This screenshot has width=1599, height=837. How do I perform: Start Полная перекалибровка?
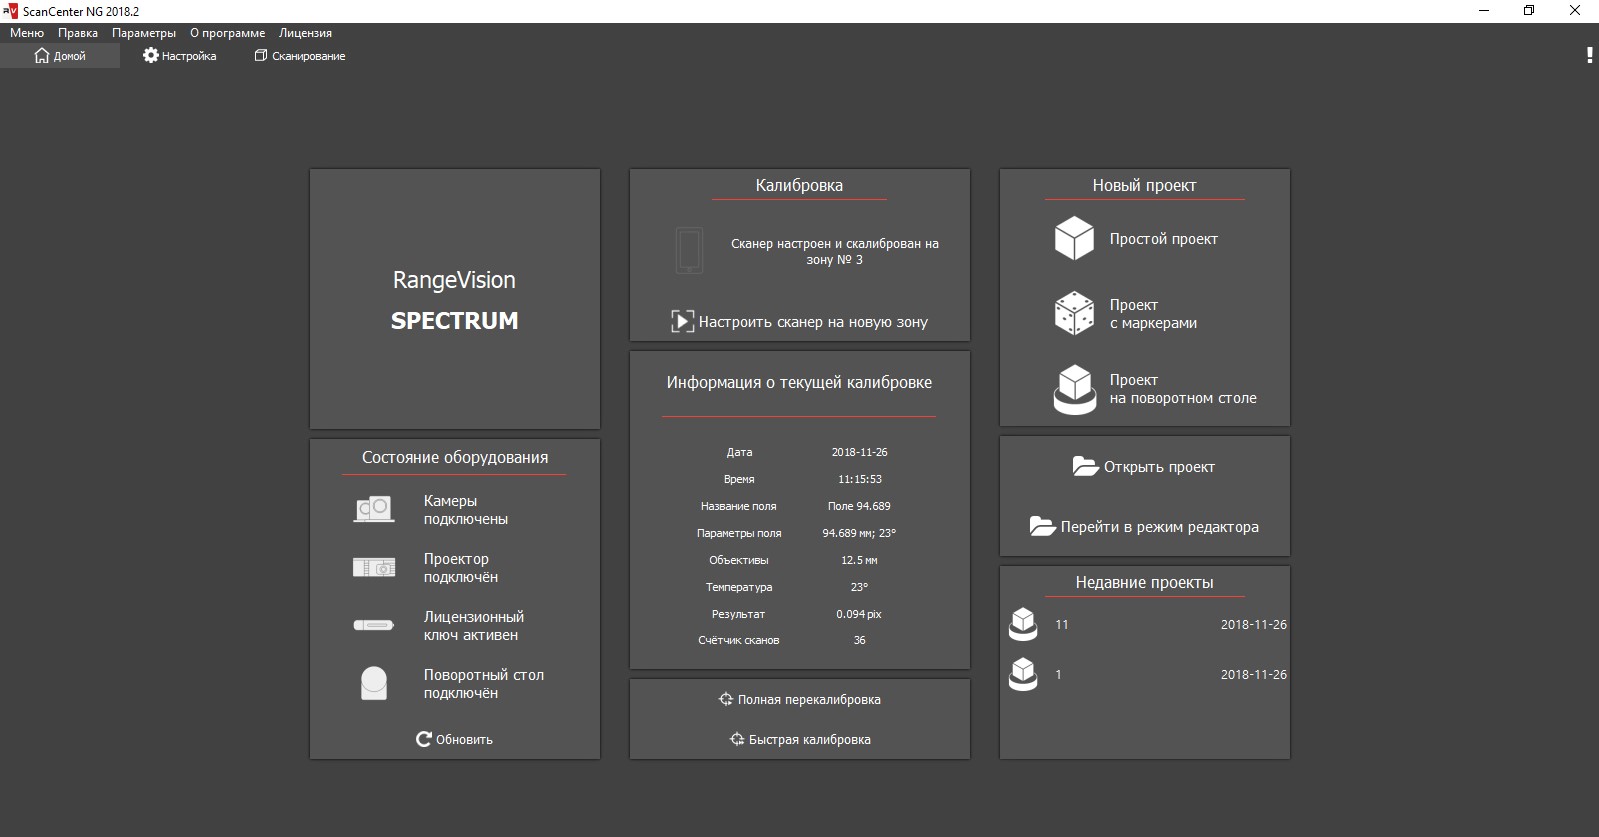[800, 699]
